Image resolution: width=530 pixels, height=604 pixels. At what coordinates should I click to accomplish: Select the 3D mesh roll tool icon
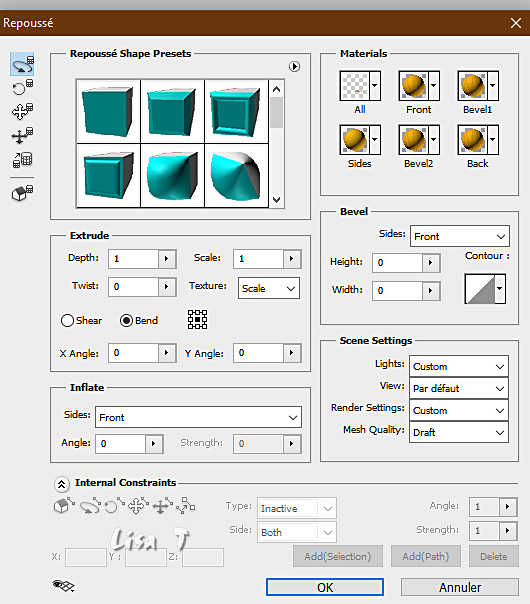tap(22, 87)
